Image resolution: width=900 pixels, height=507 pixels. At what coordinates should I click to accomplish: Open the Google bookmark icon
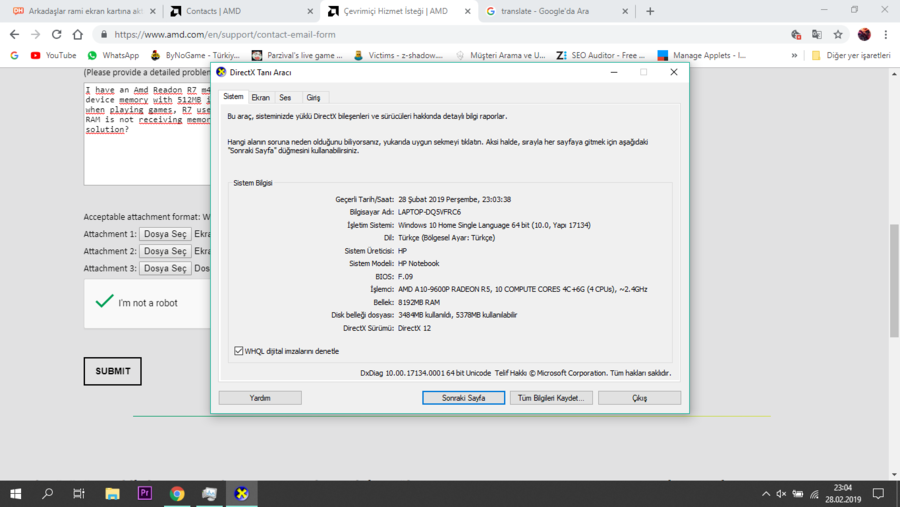point(14,55)
